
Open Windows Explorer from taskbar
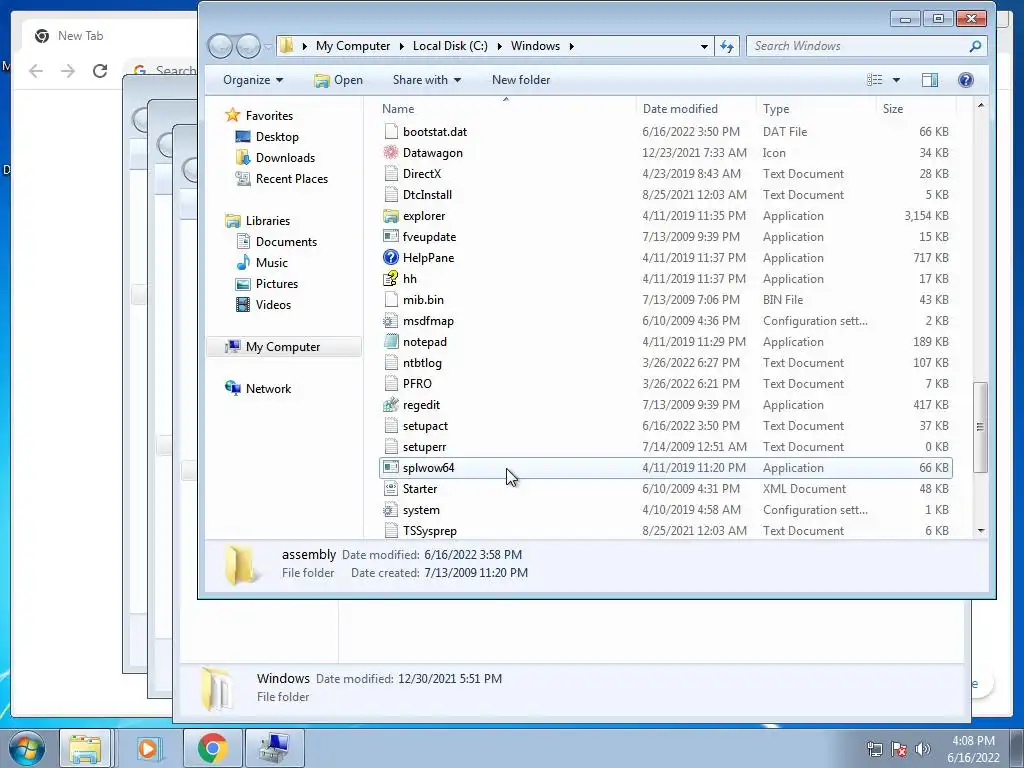tap(85, 748)
